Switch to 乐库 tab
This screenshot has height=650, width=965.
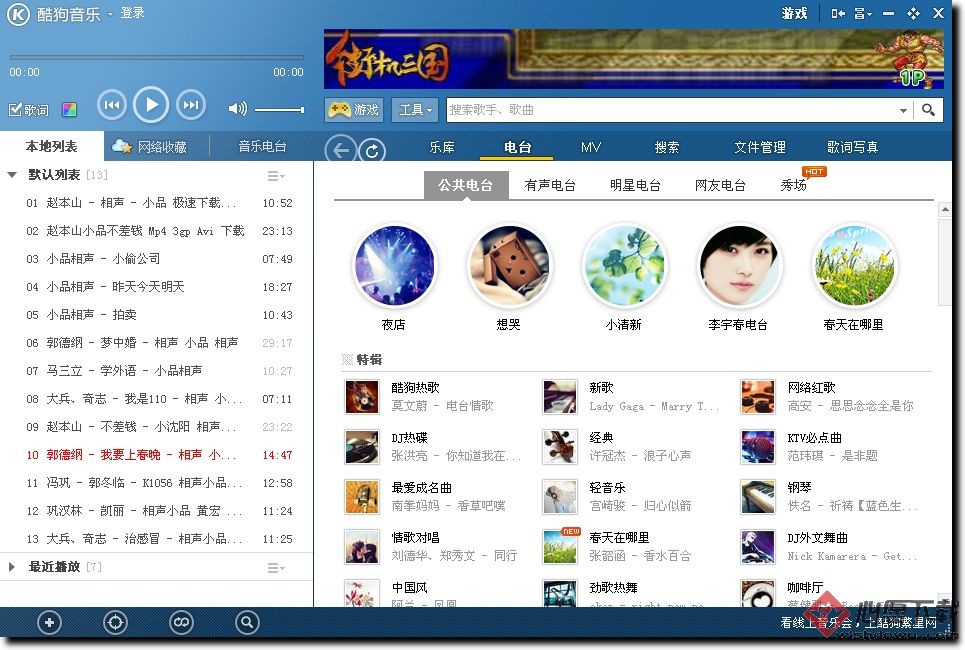tap(442, 147)
